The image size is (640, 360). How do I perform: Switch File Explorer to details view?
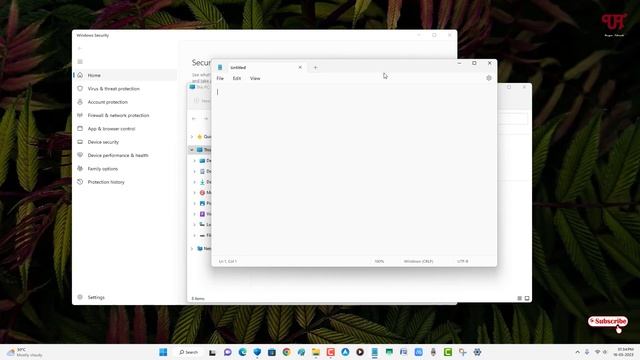coord(520,298)
